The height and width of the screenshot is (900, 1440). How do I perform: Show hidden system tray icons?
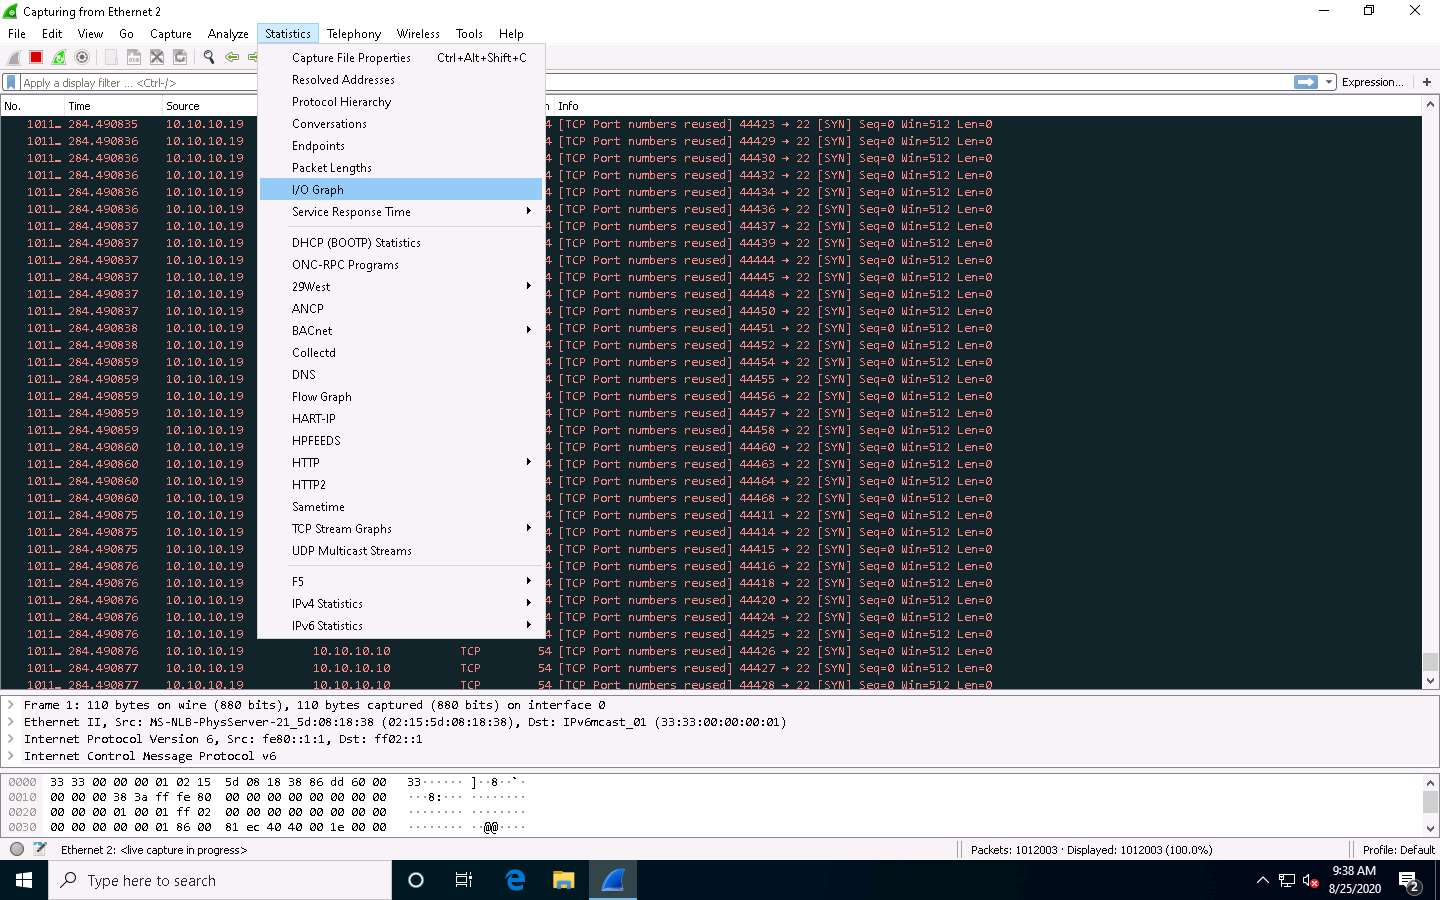click(1263, 881)
